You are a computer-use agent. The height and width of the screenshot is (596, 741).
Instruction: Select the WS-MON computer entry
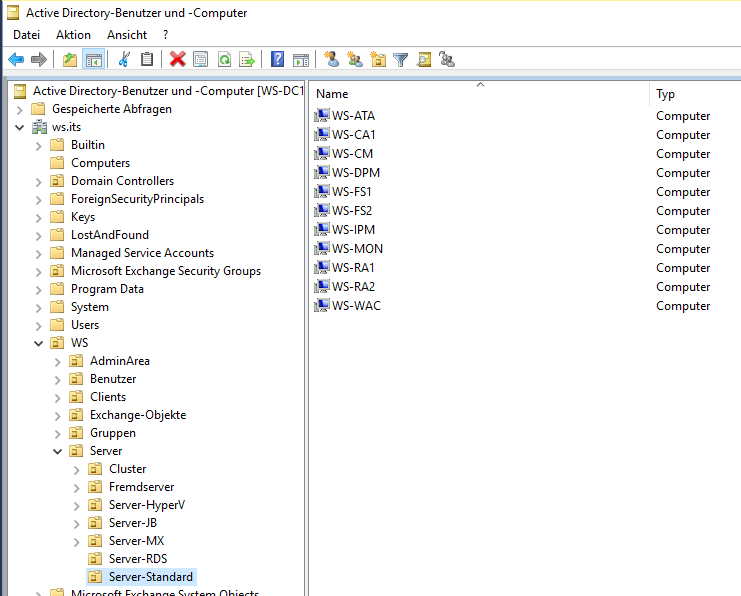pos(357,249)
